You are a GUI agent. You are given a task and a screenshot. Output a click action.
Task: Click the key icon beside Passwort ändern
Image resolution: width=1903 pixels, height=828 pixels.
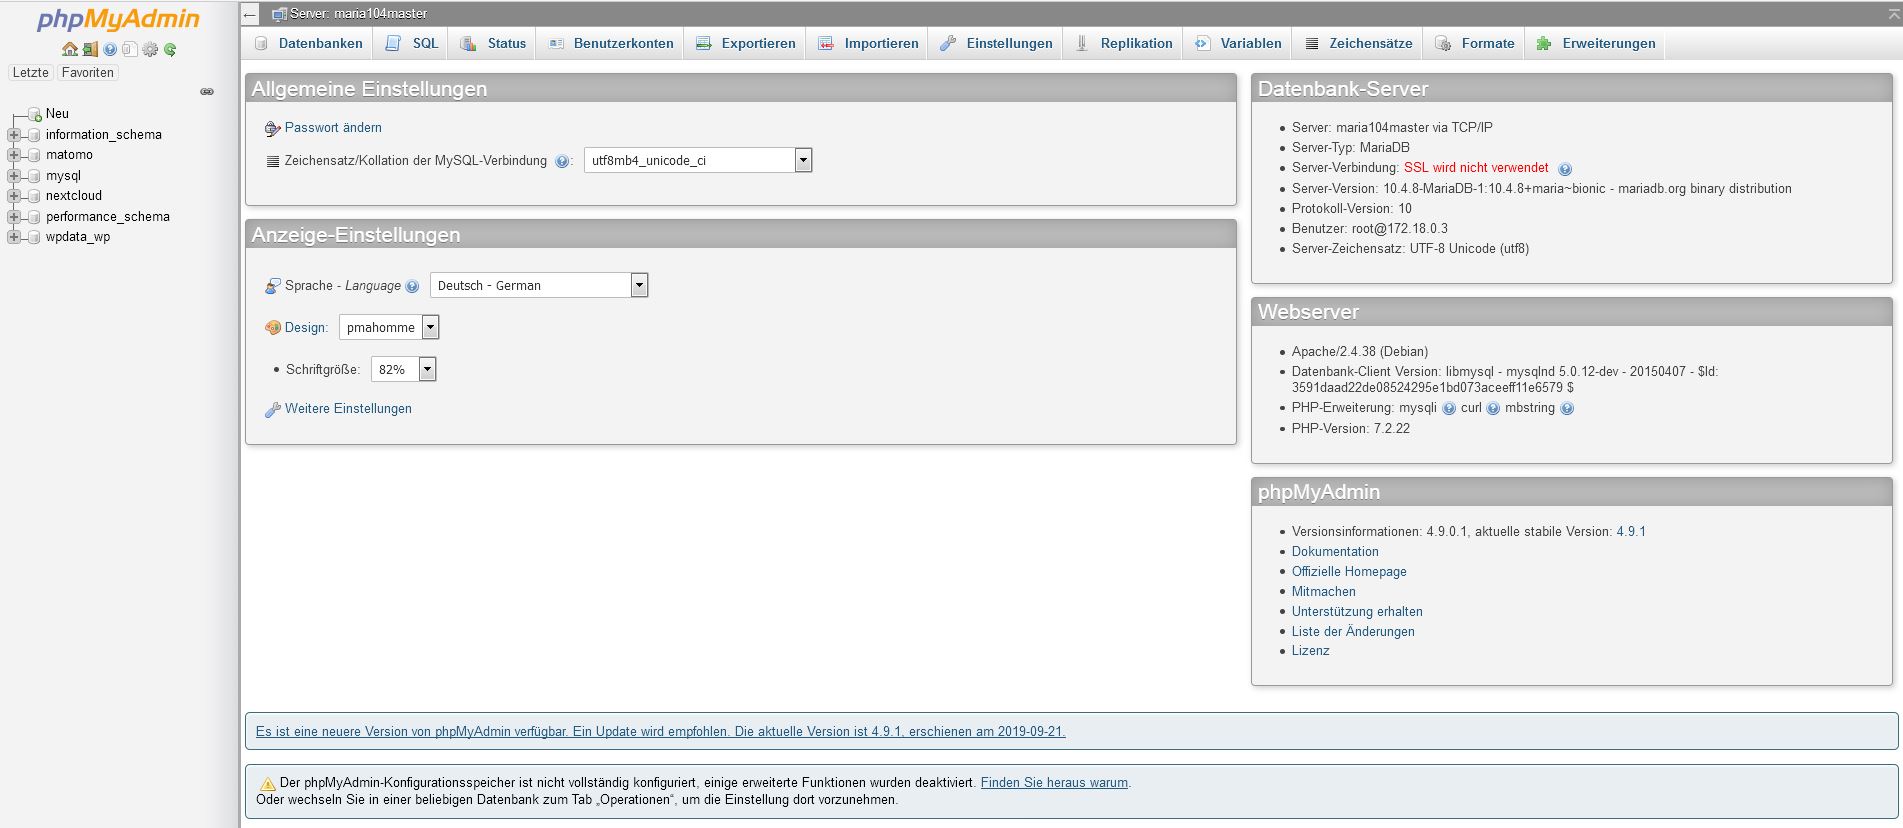pos(272,128)
